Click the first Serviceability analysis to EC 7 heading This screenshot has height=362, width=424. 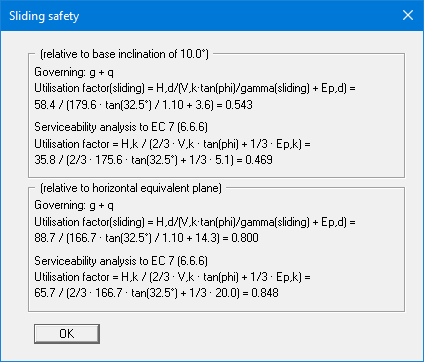tap(121, 127)
